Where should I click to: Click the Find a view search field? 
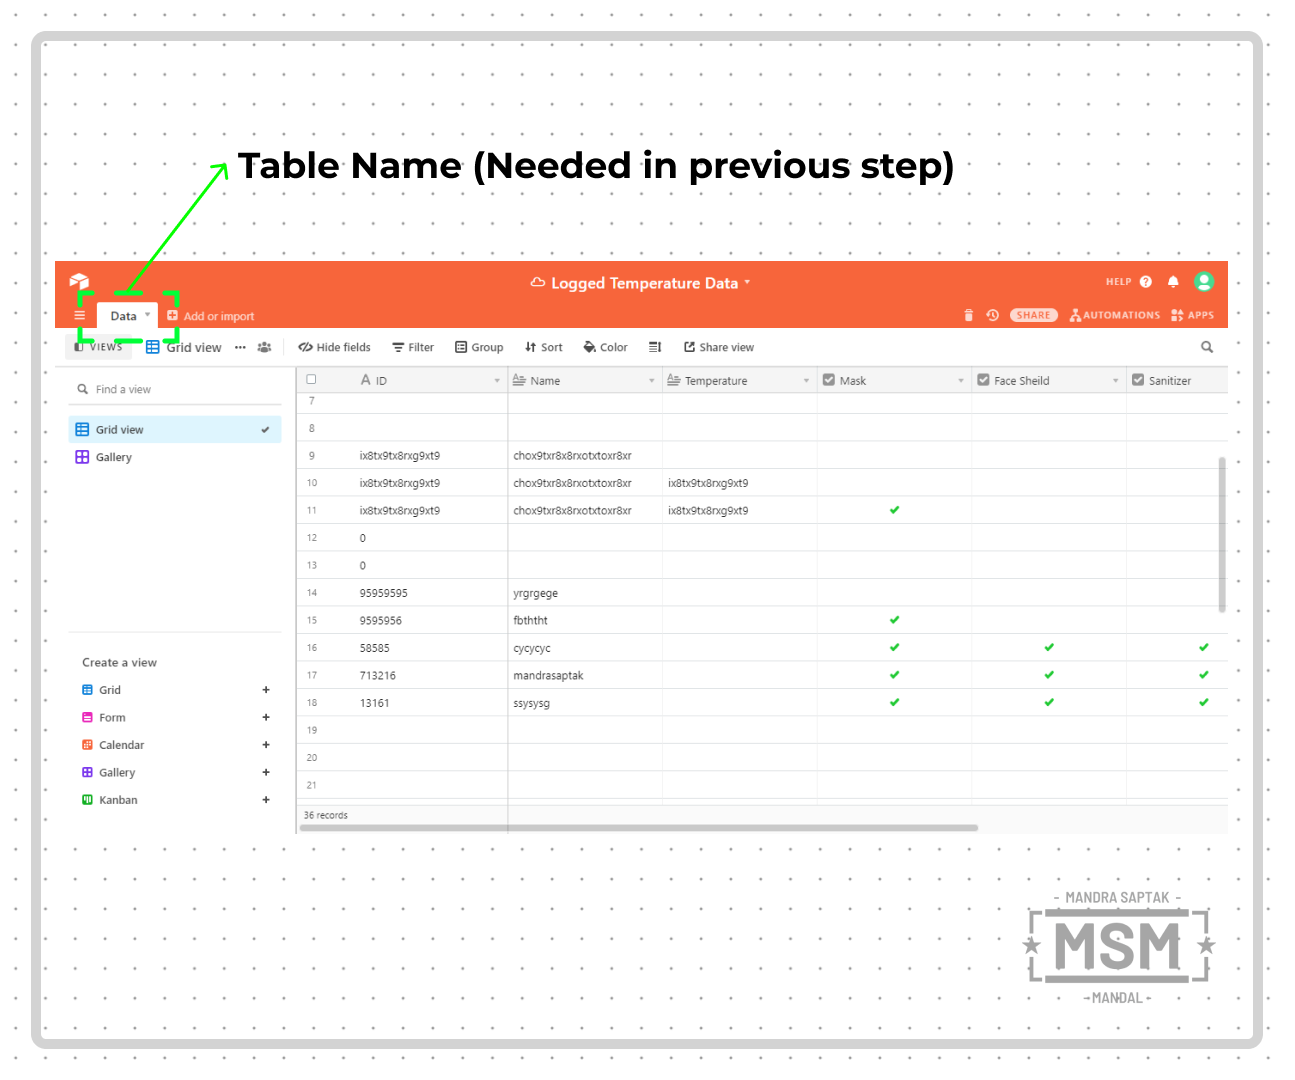point(175,389)
